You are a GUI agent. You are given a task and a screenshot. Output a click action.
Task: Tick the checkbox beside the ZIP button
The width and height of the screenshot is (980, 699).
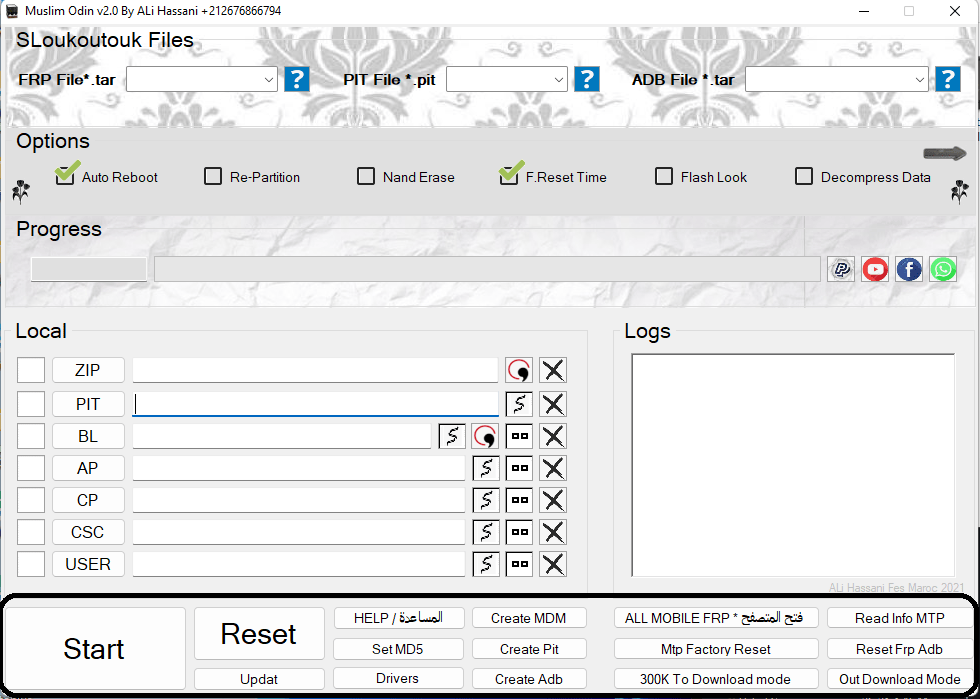(31, 370)
